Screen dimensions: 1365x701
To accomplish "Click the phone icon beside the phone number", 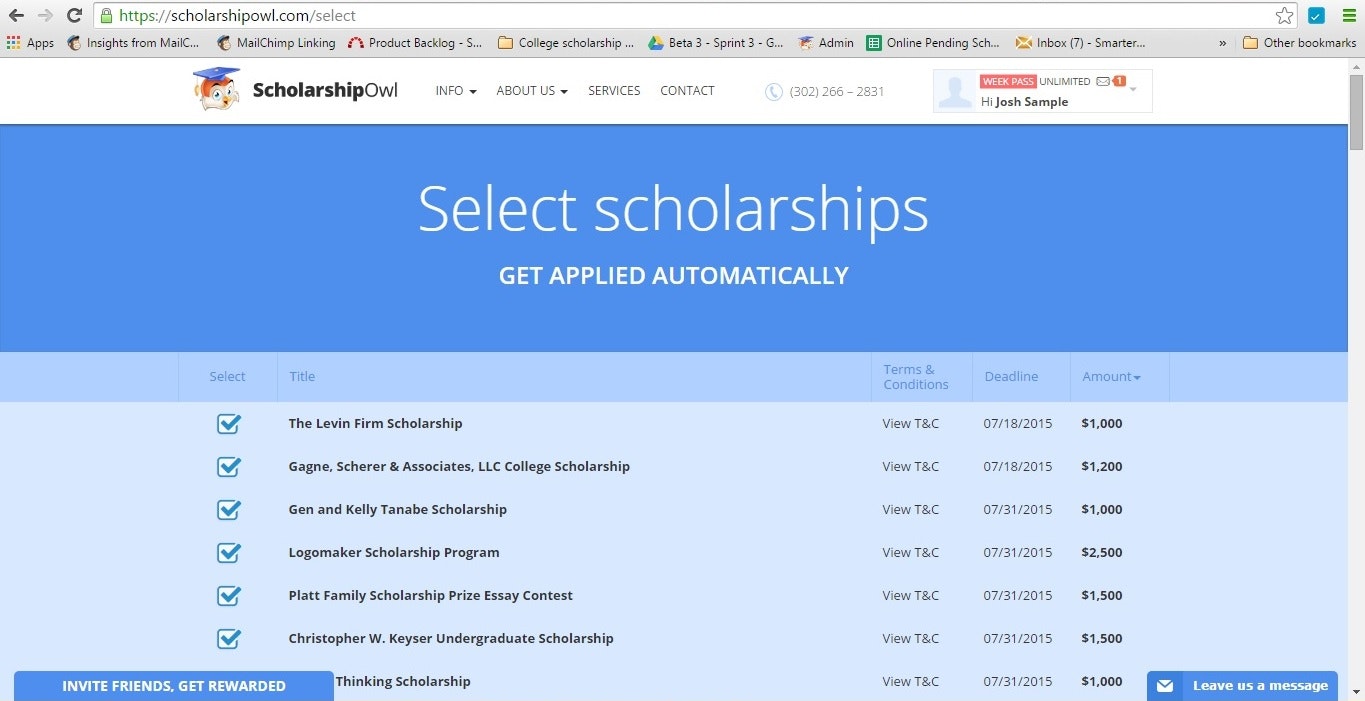I will coord(774,91).
